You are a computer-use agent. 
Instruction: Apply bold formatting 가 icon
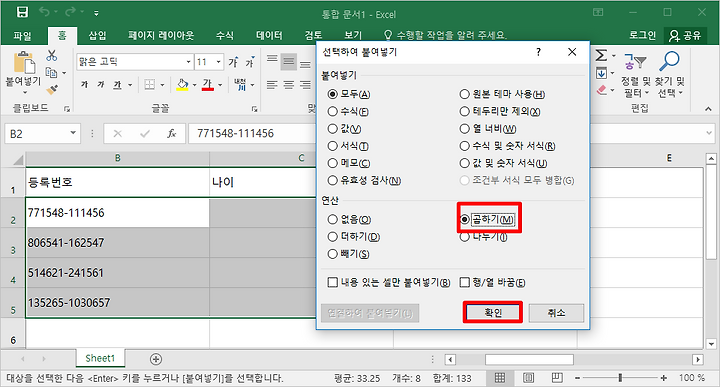(x=84, y=84)
